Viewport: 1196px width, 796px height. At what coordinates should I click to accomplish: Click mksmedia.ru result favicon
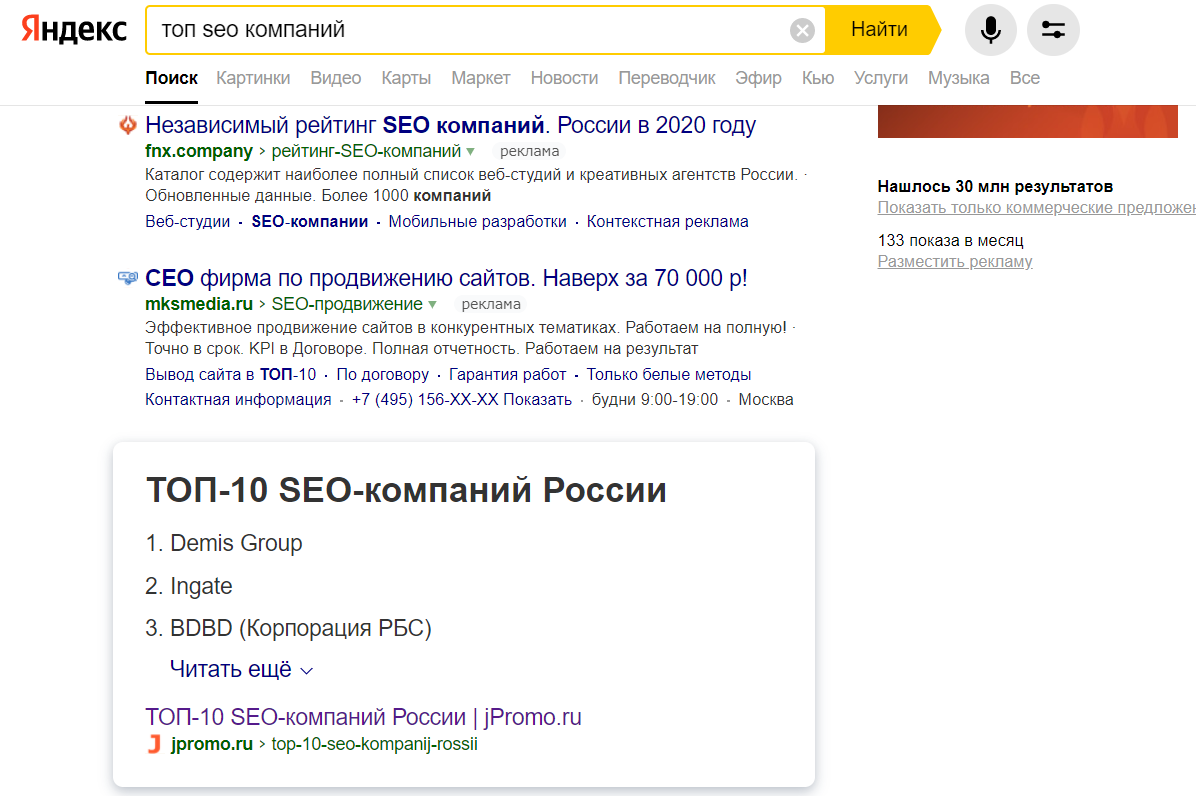click(x=127, y=279)
